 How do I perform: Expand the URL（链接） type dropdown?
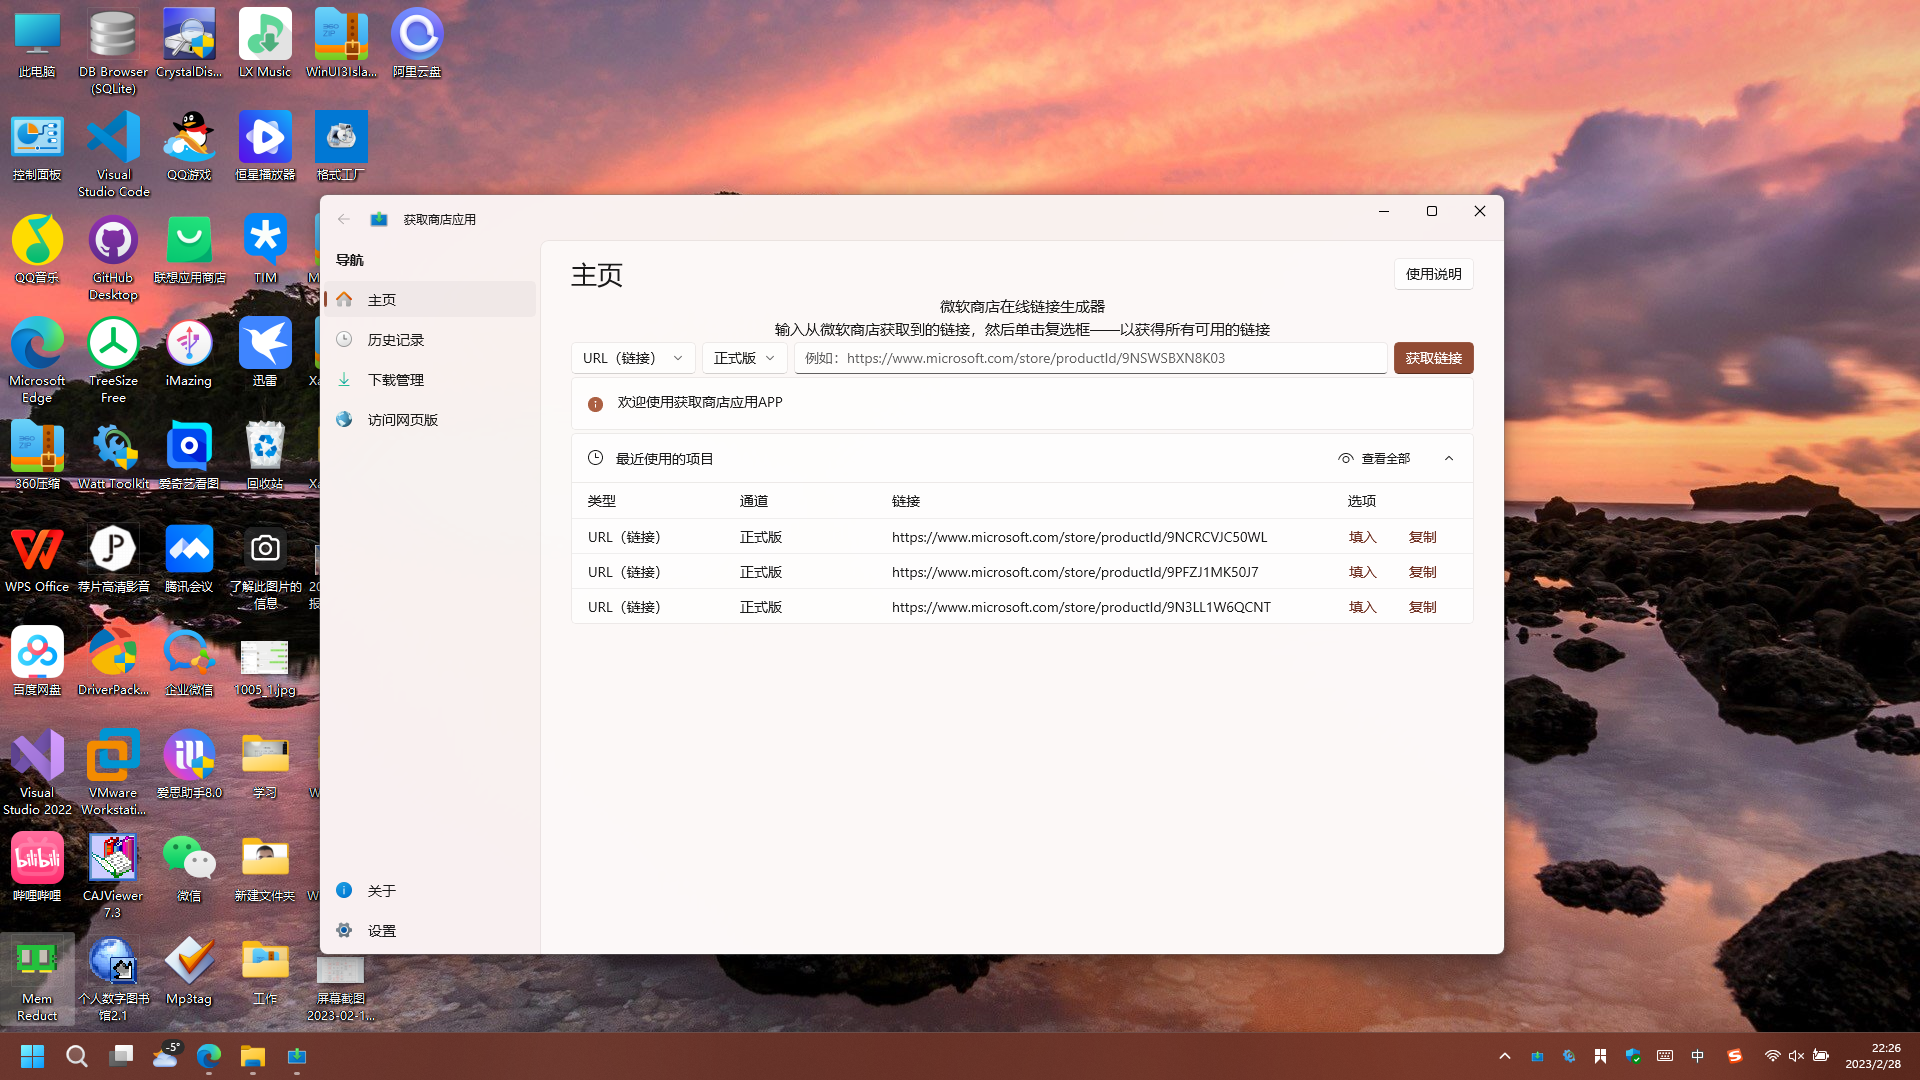coord(633,358)
